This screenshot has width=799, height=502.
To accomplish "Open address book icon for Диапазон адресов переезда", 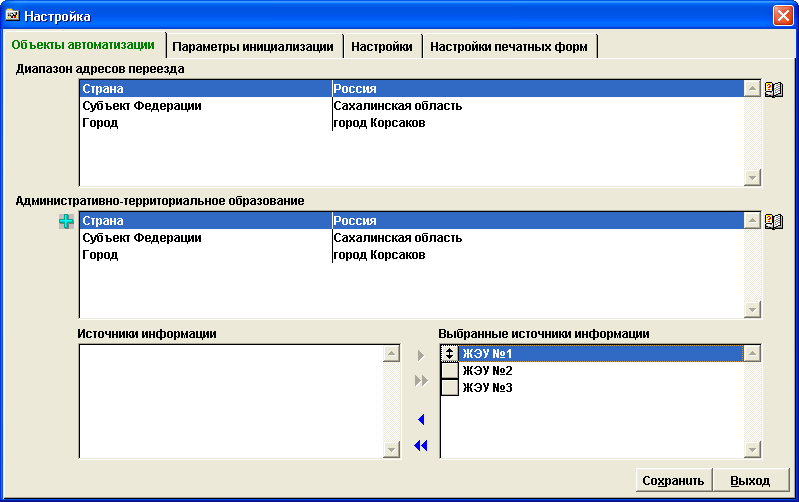I will tap(773, 89).
